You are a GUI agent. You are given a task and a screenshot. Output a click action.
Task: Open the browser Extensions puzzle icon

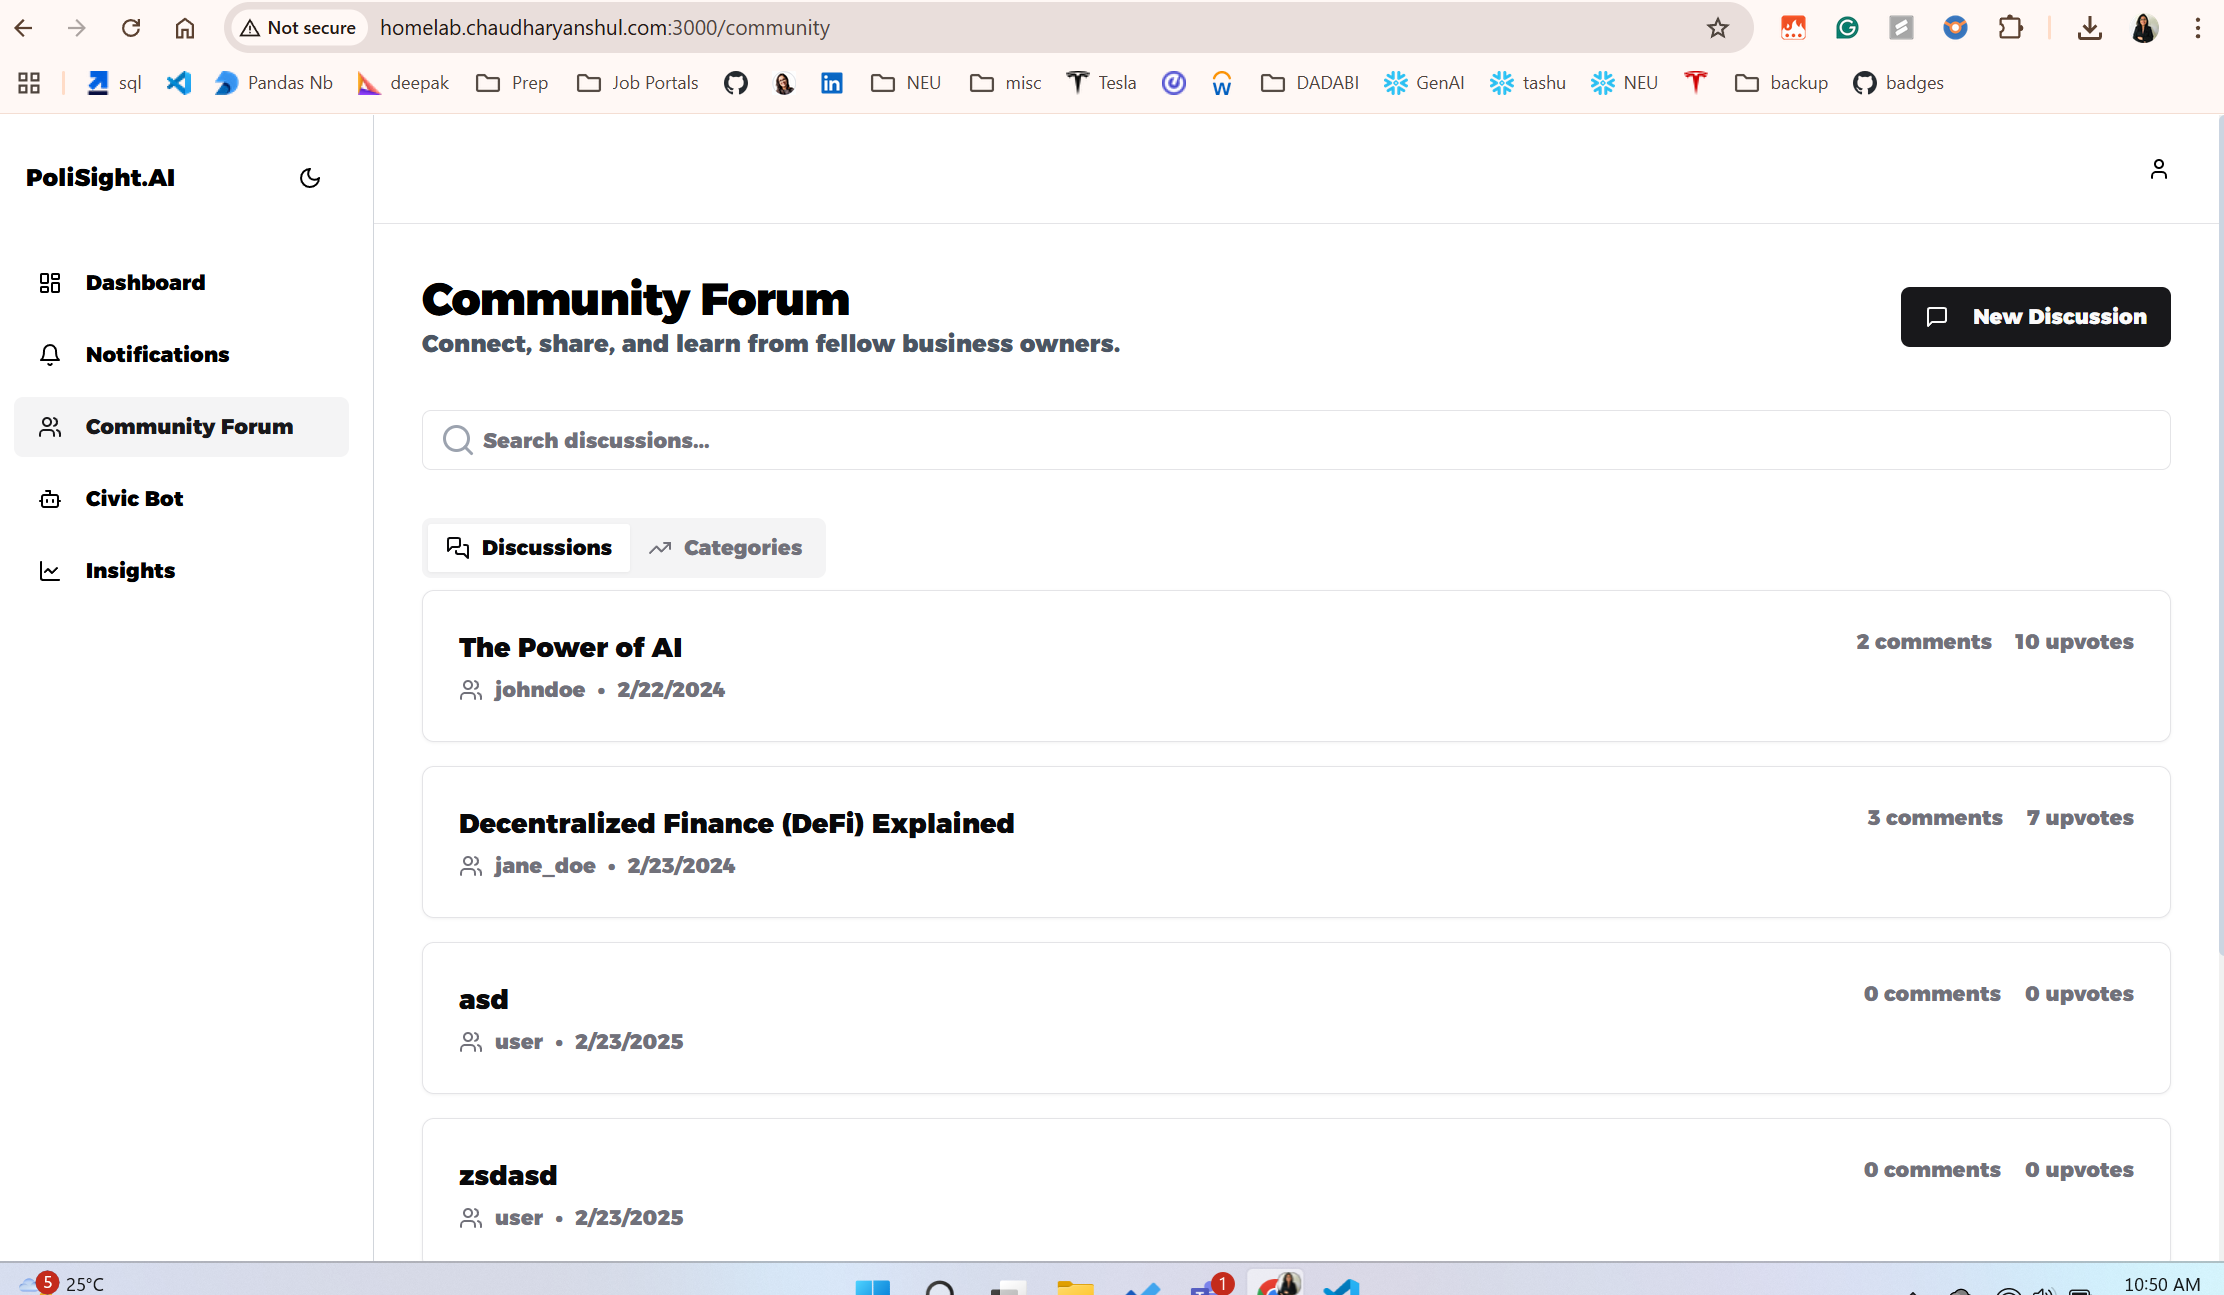pos(2010,28)
